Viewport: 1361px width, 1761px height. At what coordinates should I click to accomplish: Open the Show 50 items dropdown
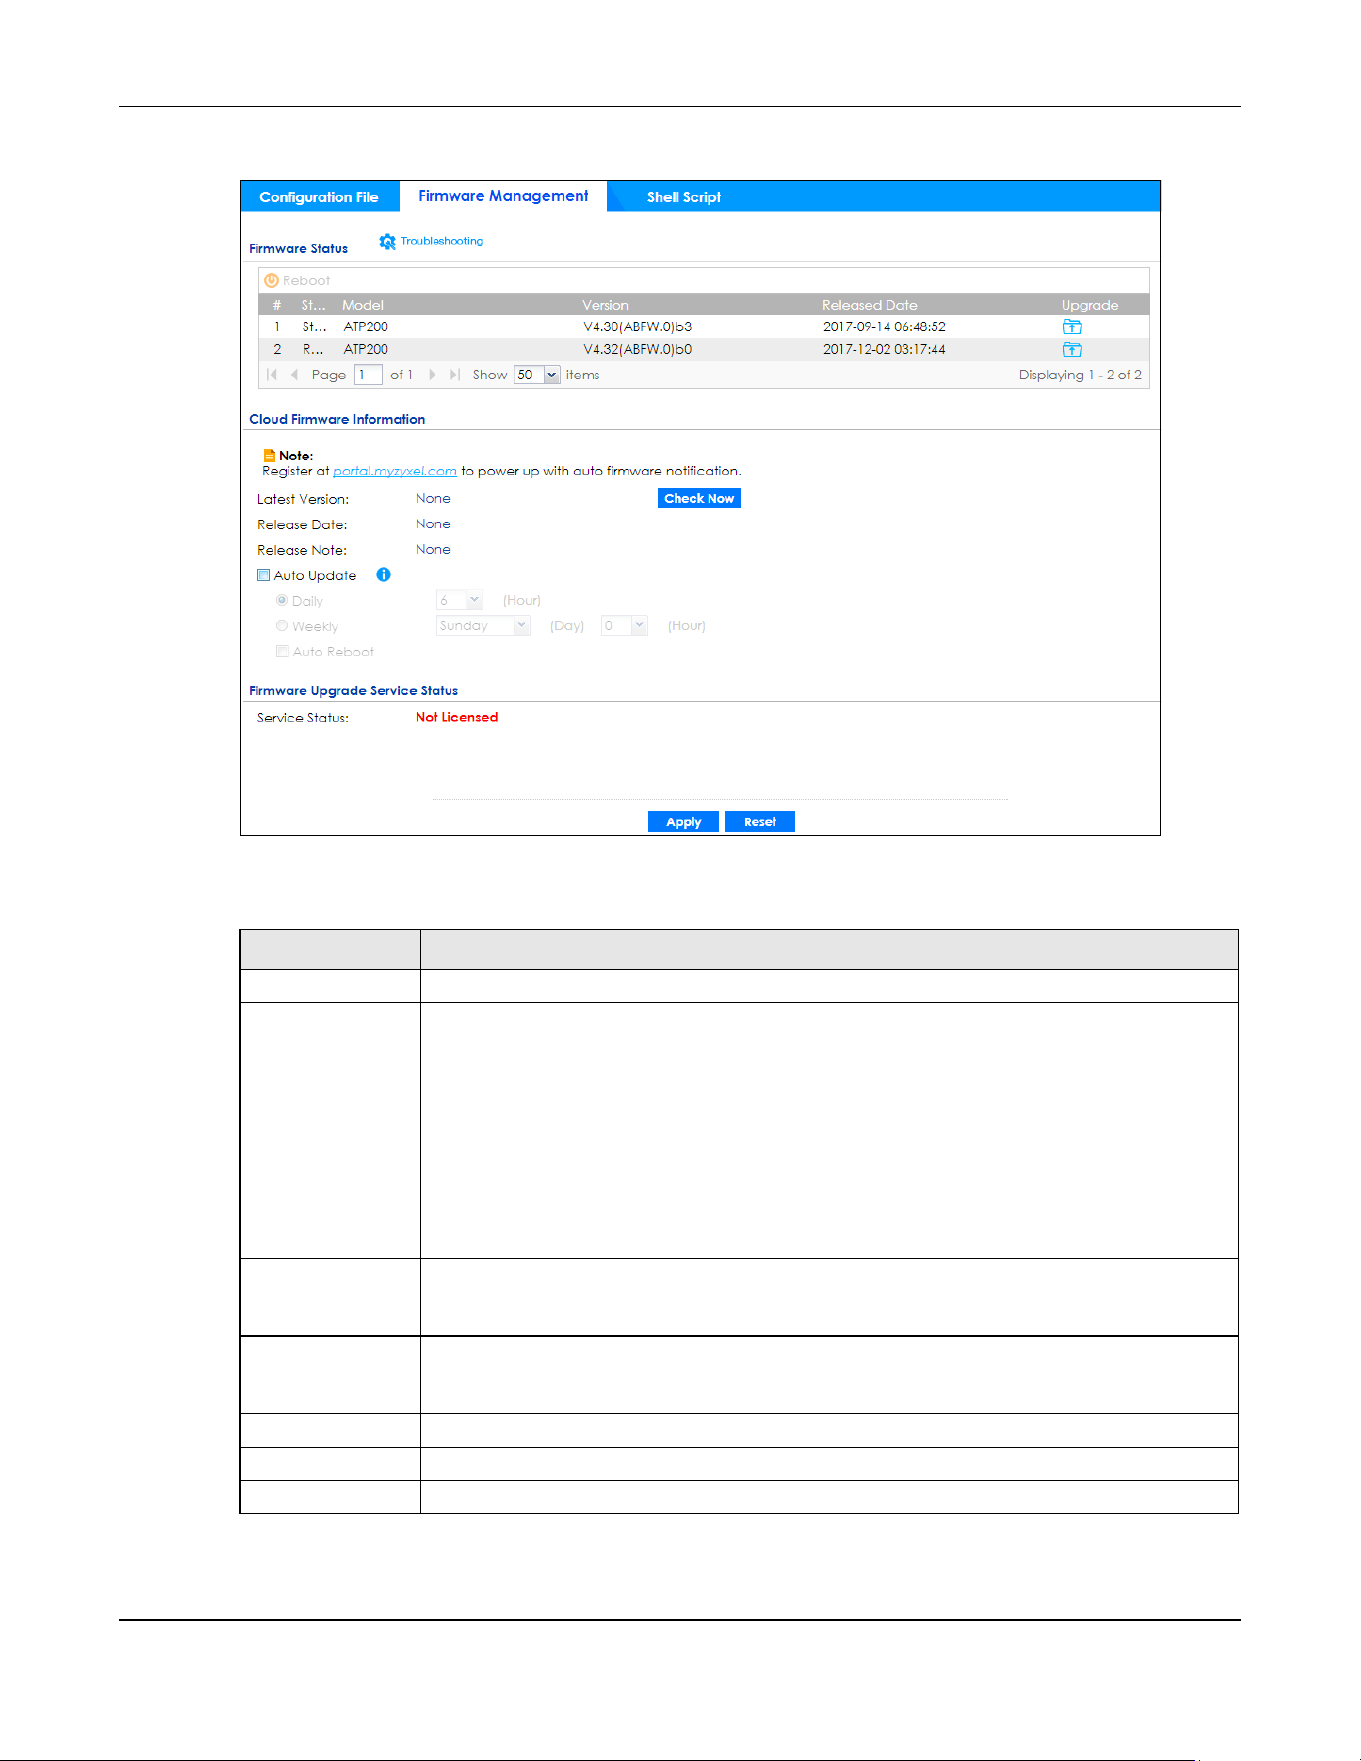tap(537, 375)
